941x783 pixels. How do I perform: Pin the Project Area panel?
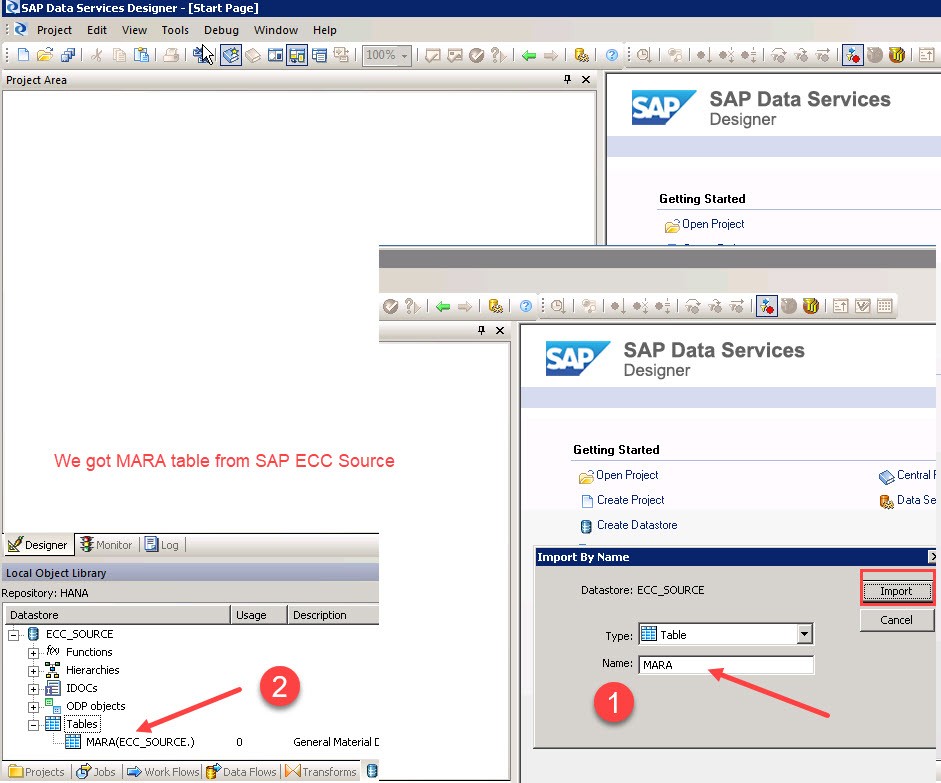pyautogui.click(x=567, y=79)
